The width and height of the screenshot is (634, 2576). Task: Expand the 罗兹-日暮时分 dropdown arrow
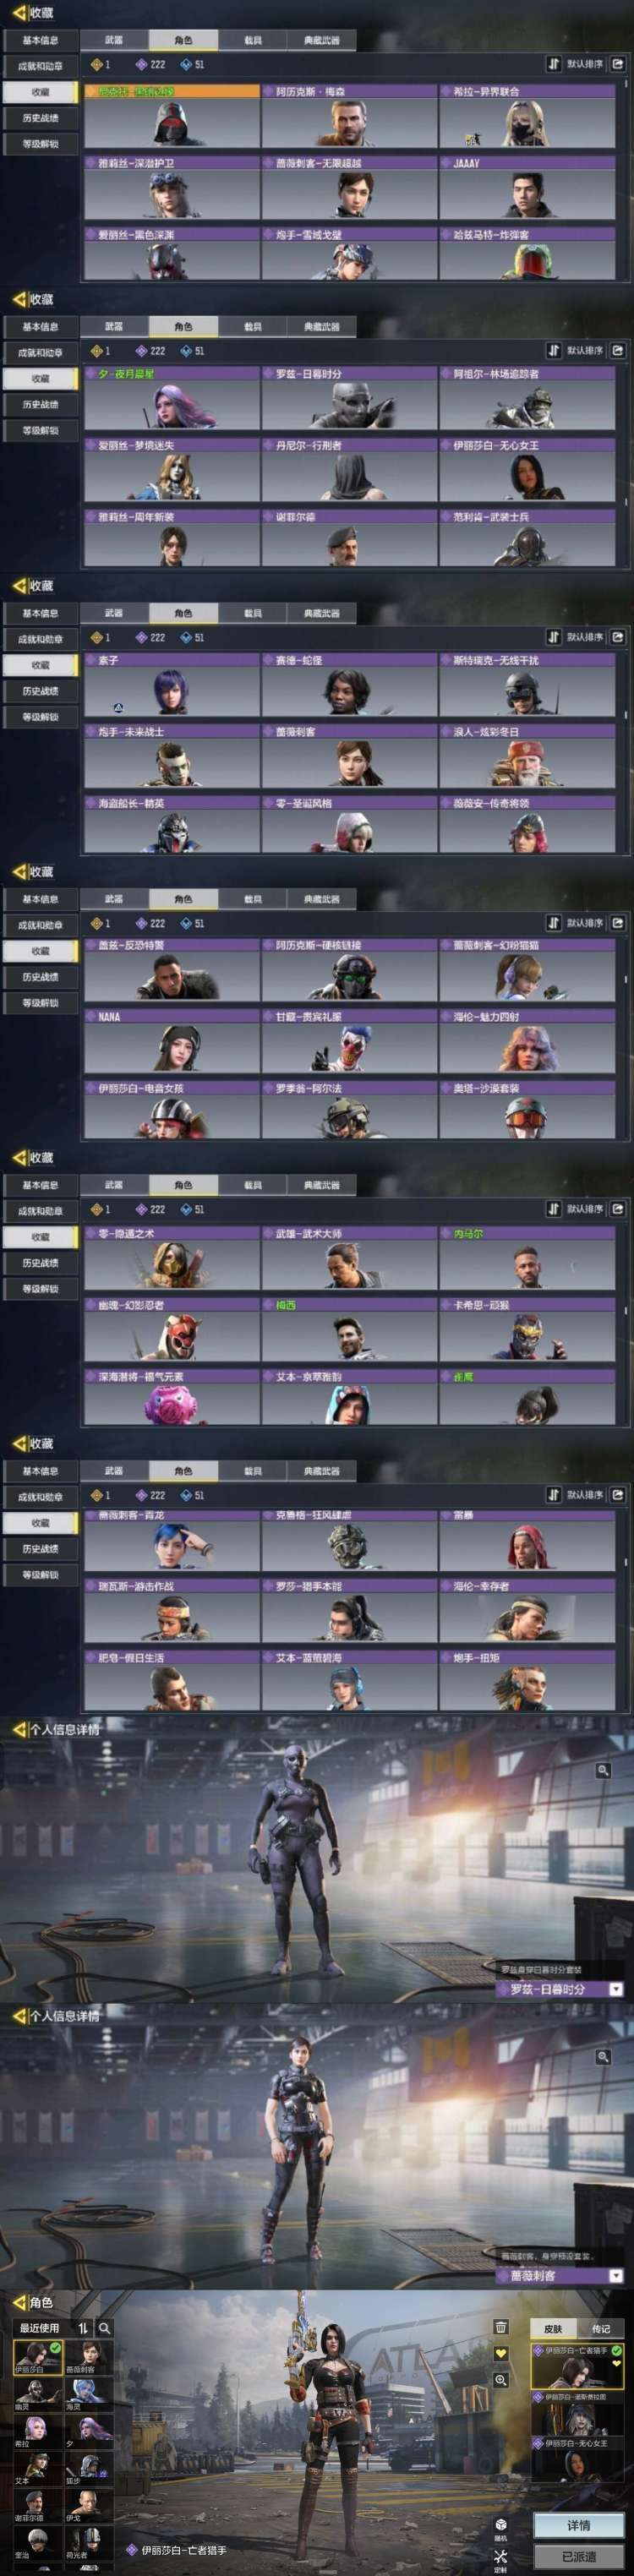tap(616, 1989)
